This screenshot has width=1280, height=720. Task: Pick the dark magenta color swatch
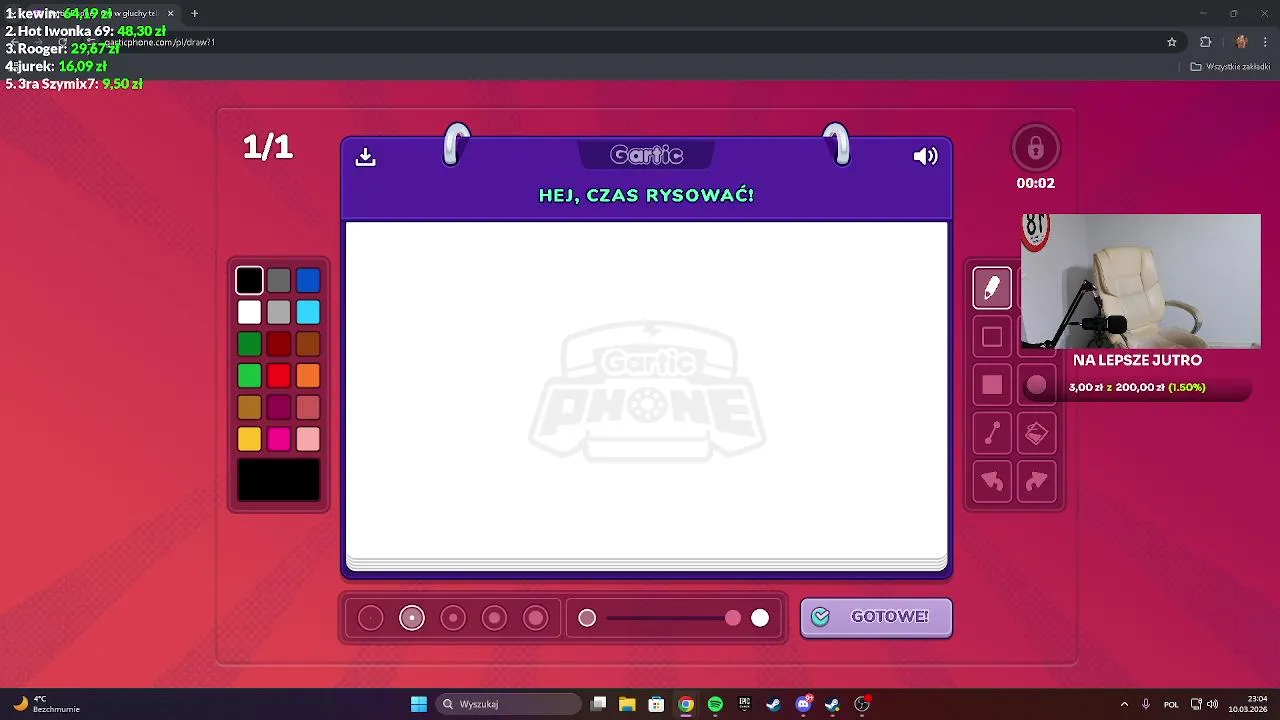pos(279,408)
